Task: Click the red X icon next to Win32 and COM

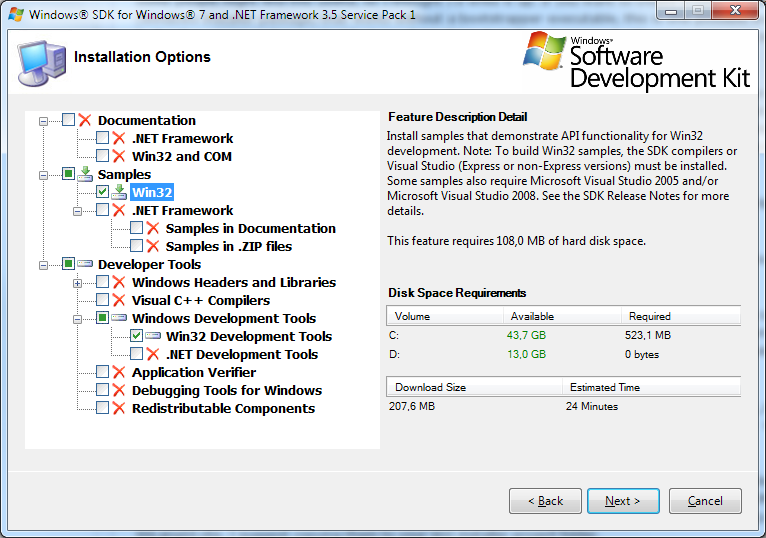Action: tap(119, 156)
